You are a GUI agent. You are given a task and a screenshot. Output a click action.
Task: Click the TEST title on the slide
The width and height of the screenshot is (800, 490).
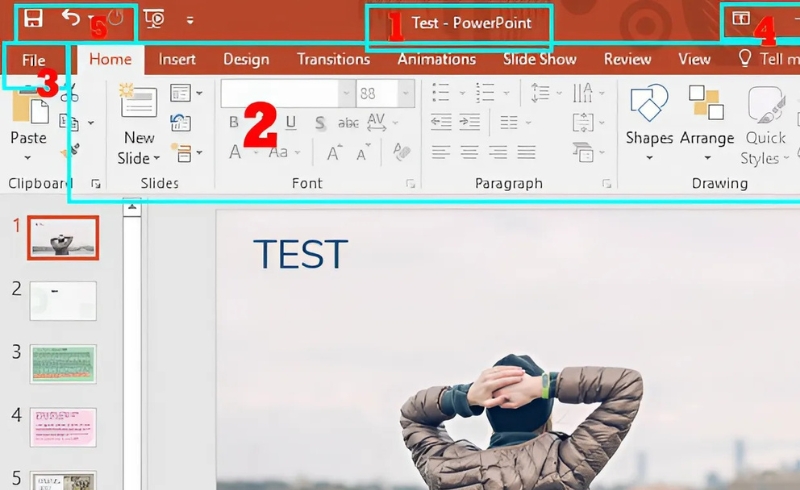(x=301, y=254)
